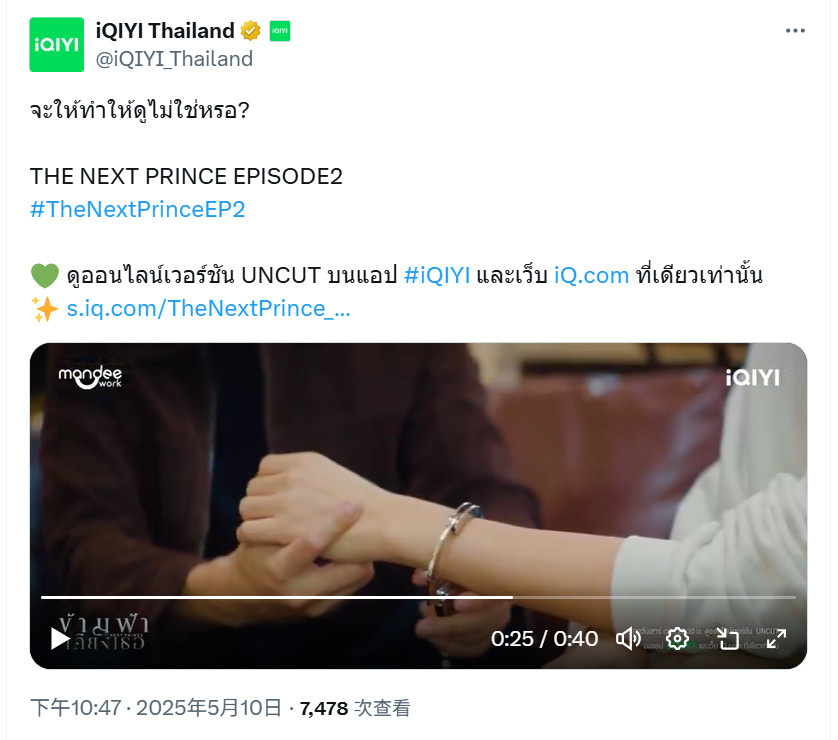The height and width of the screenshot is (740, 838).
Task: Open the iQIYI Thailand profile name
Action: (x=165, y=31)
